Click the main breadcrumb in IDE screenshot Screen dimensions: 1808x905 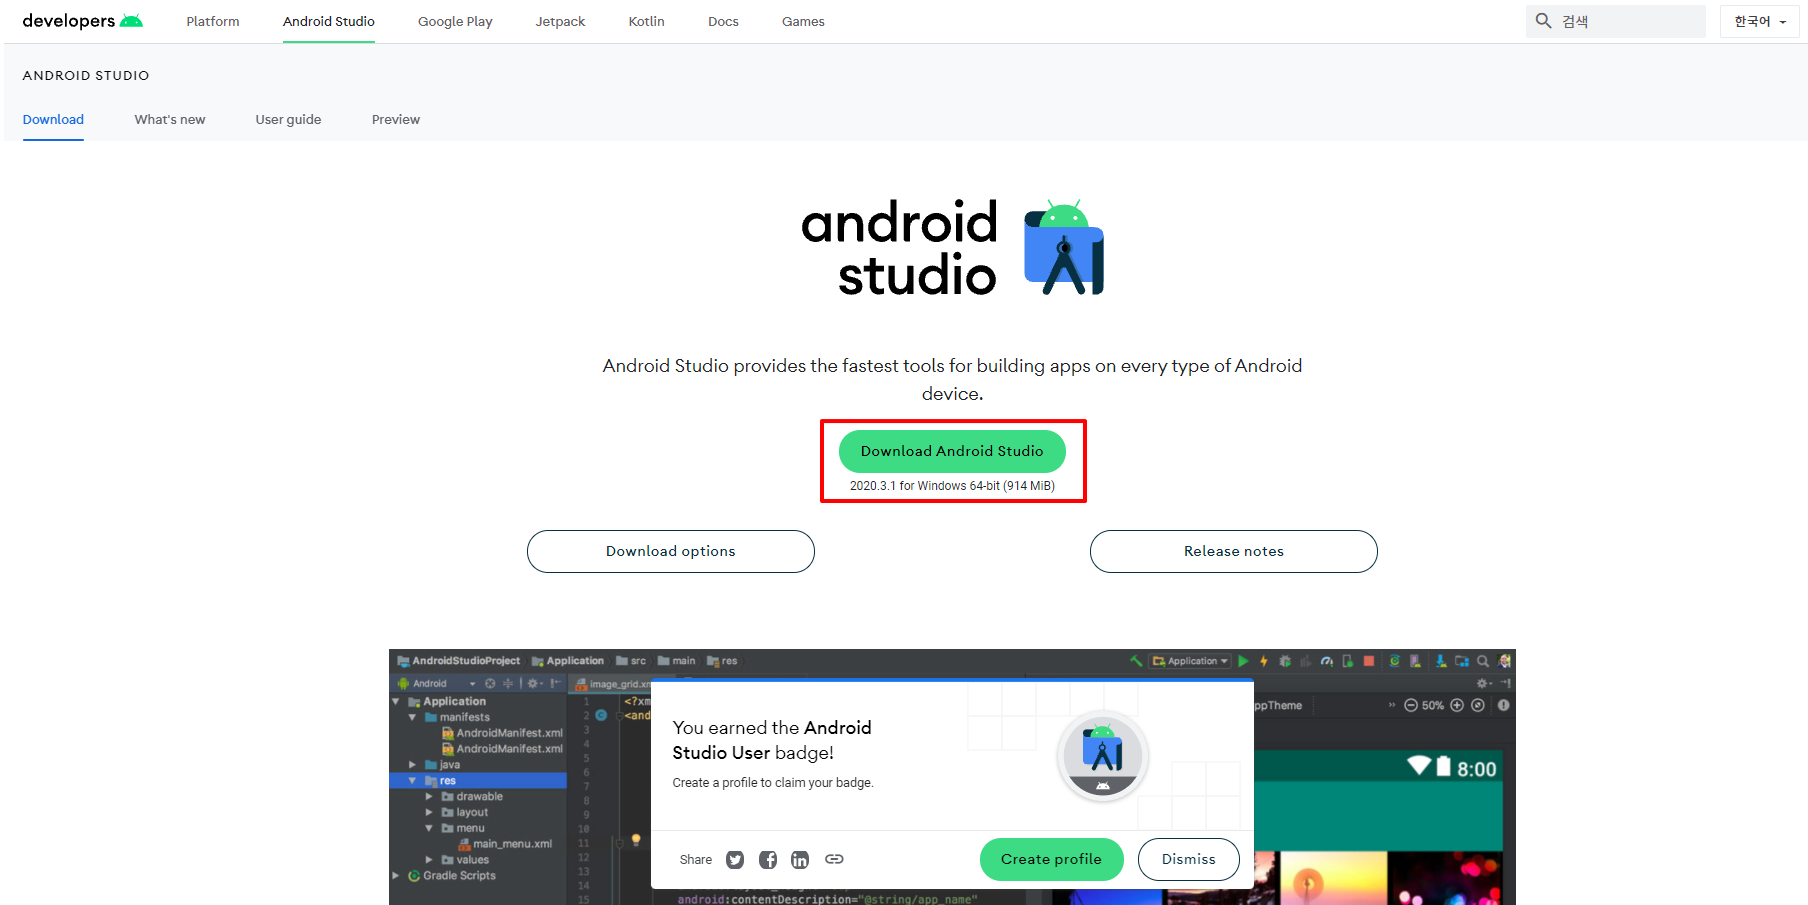677,661
